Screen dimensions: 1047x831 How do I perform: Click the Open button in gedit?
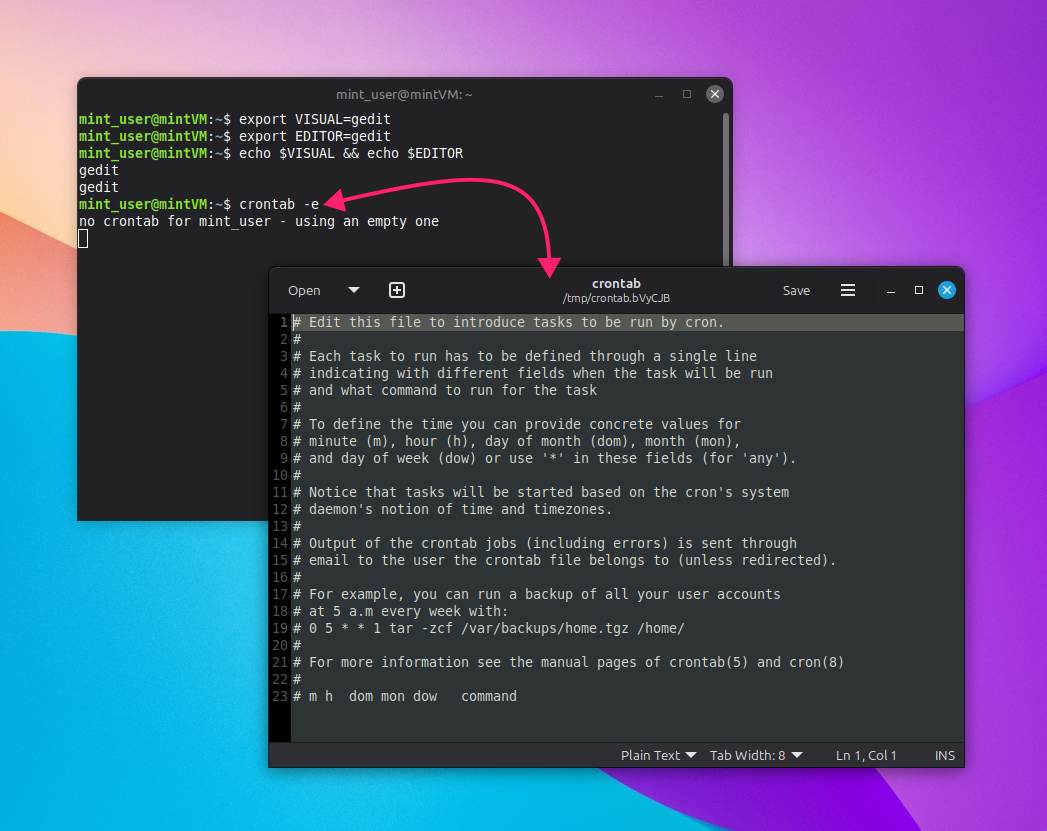pyautogui.click(x=304, y=290)
